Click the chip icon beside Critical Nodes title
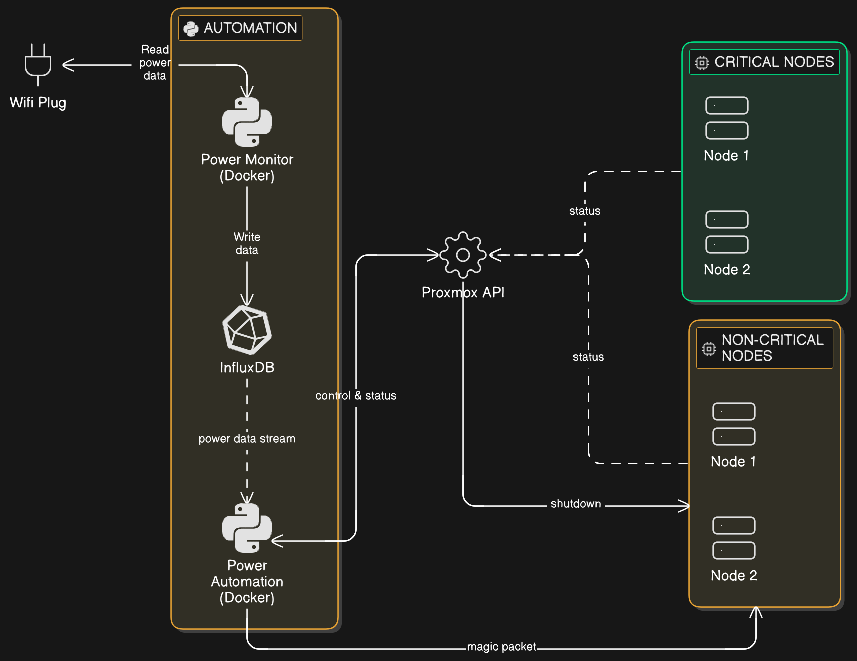Viewport: 857px width, 661px height. [702, 62]
